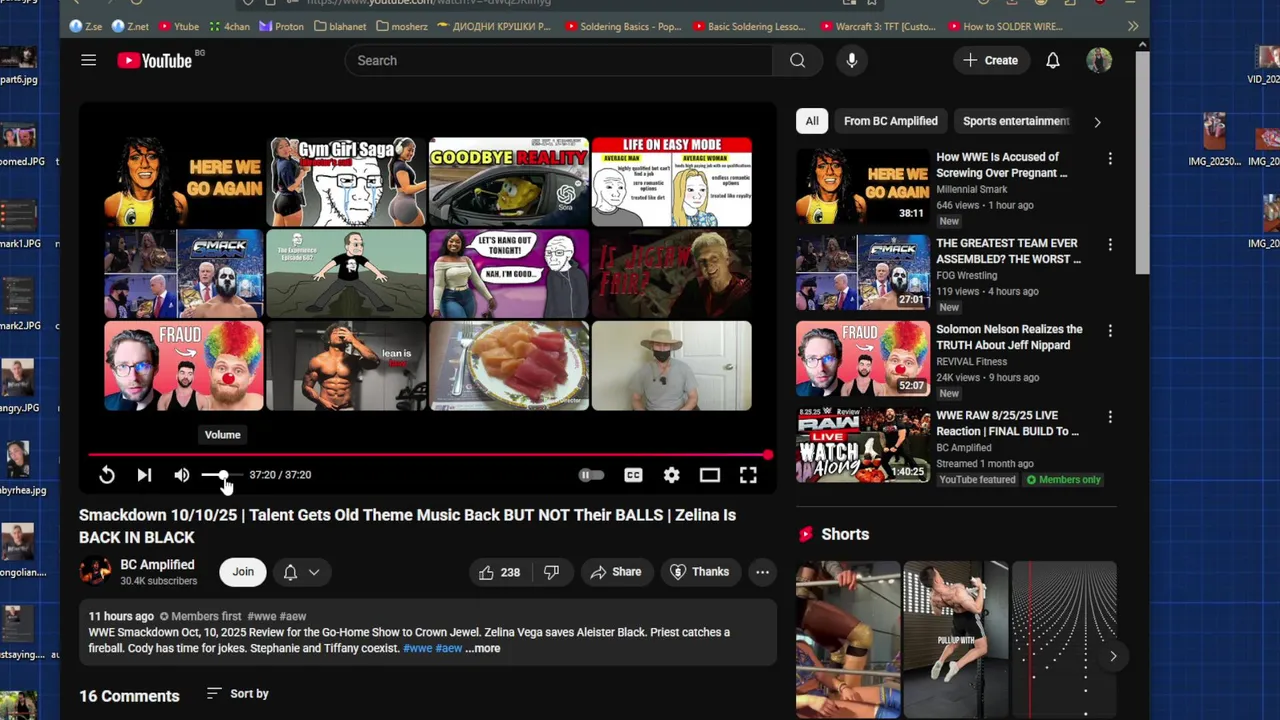The image size is (1280, 720).
Task: Skip to the next video
Action: click(x=144, y=475)
